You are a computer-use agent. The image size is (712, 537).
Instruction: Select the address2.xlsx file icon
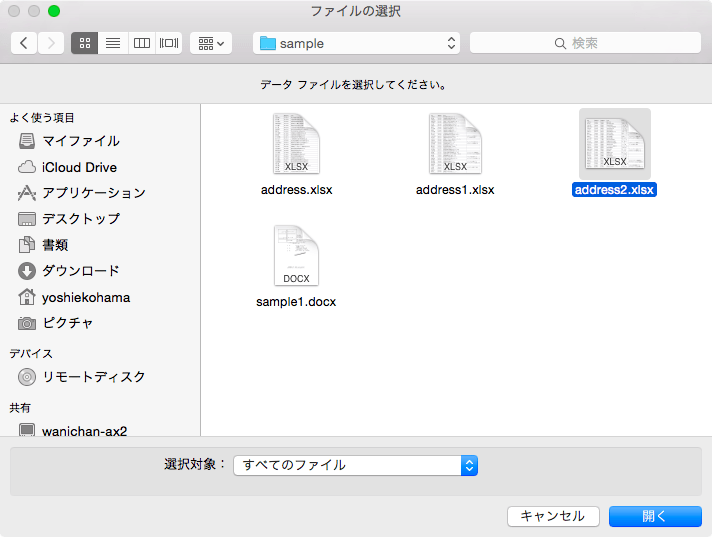click(615, 144)
